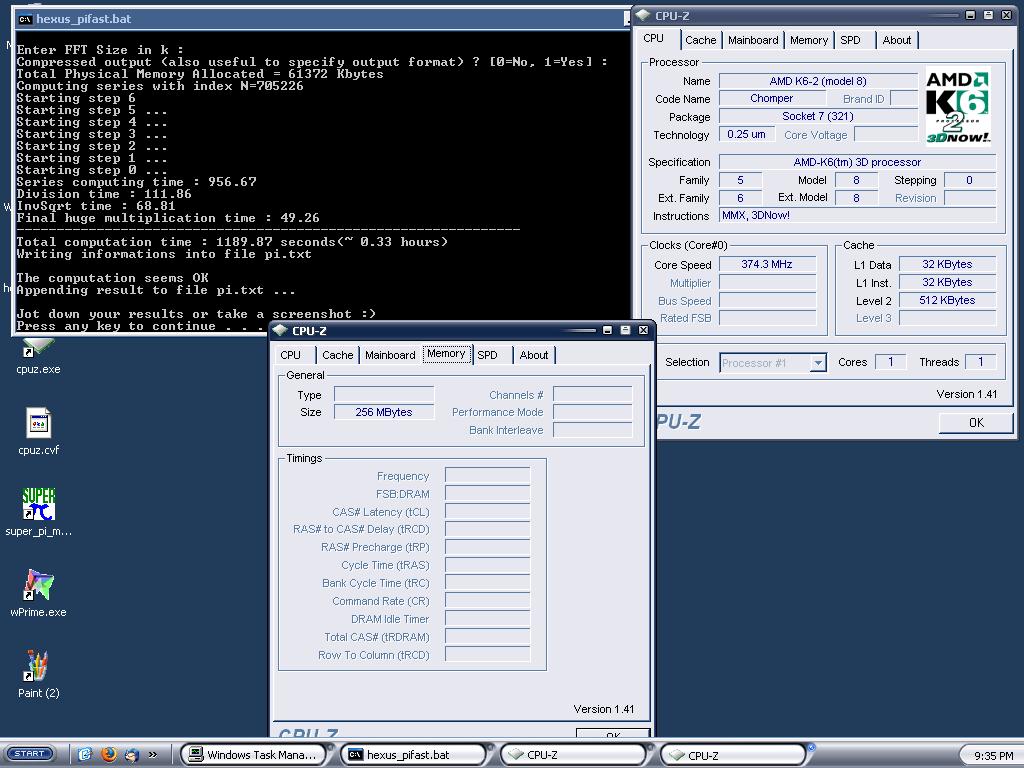Open the Firefox quick launch icon
This screenshot has height=768, width=1024.
pos(108,754)
